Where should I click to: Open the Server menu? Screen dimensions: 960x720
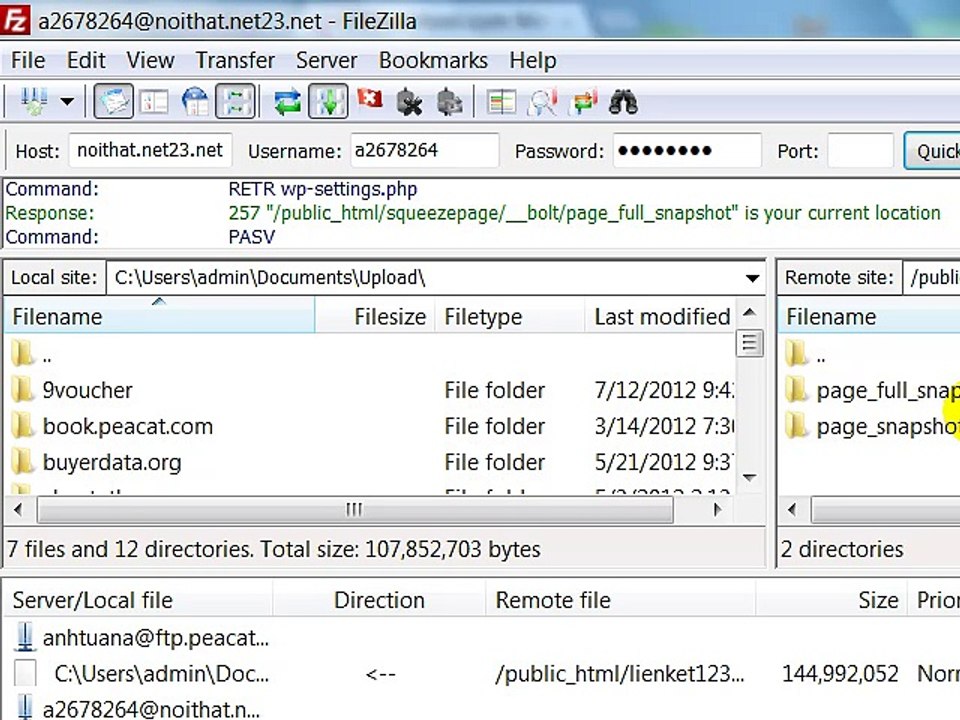coord(326,60)
